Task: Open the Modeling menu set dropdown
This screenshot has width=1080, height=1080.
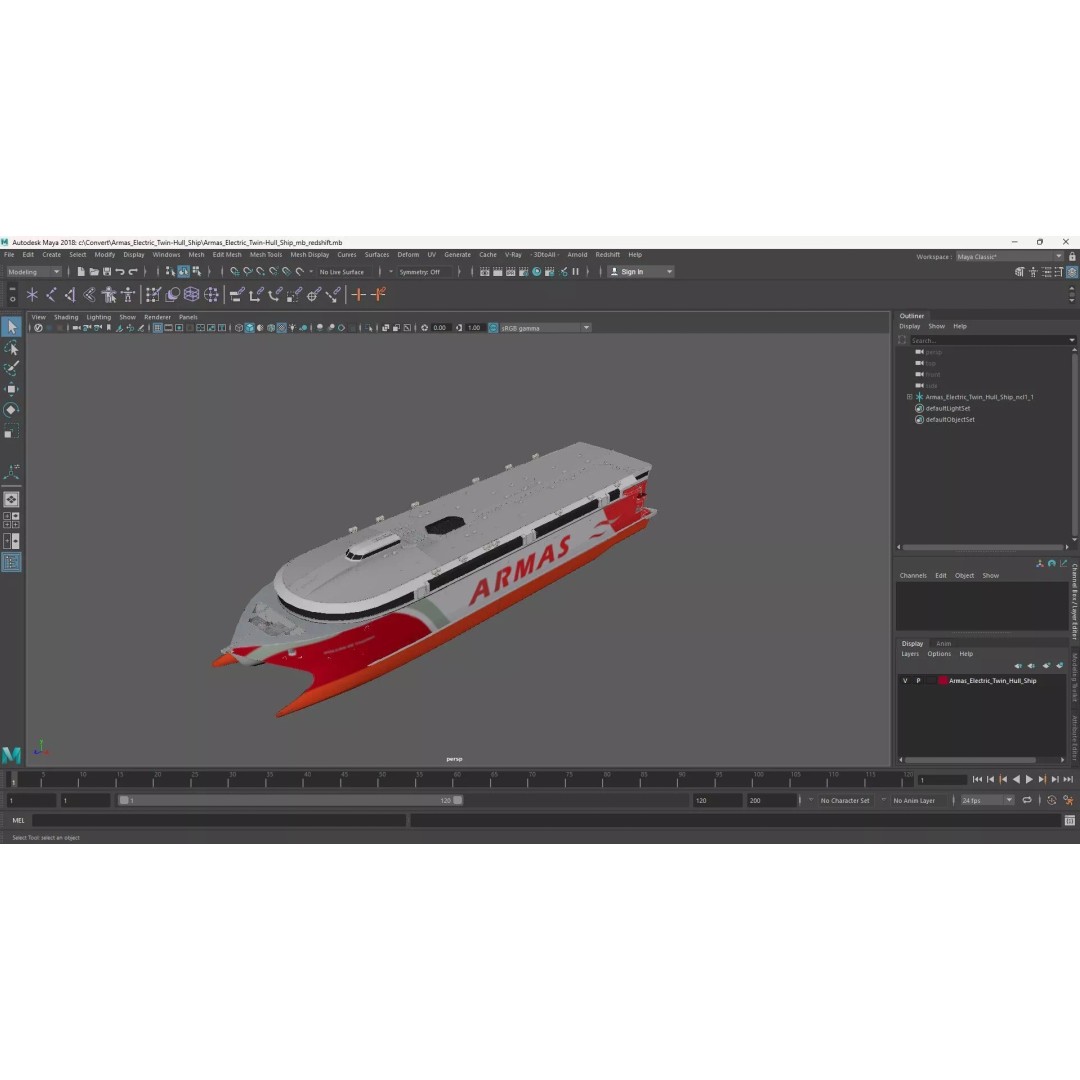Action: [x=34, y=271]
